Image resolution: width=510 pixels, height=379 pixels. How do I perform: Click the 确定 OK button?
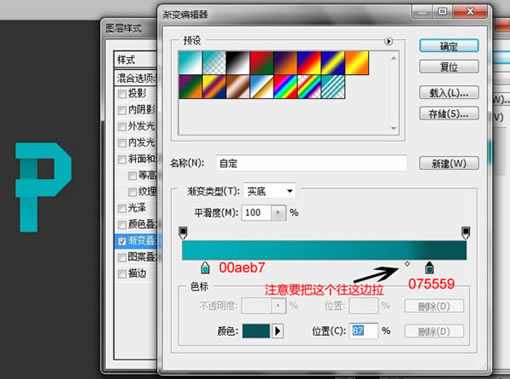coord(449,46)
